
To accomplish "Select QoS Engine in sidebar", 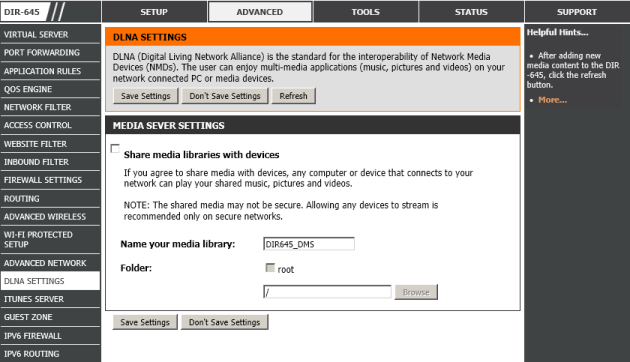I will point(50,89).
